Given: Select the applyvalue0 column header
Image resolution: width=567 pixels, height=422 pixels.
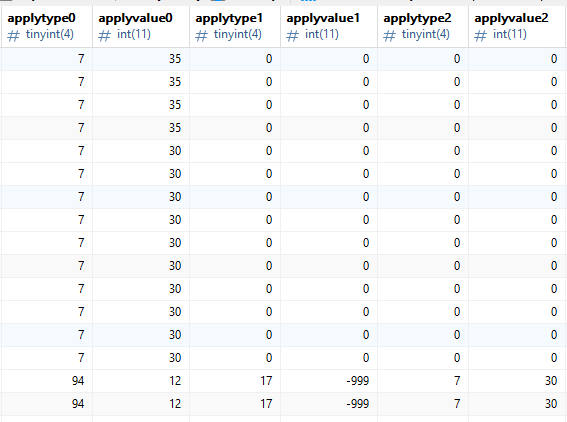Looking at the screenshot, I should pyautogui.click(x=141, y=26).
